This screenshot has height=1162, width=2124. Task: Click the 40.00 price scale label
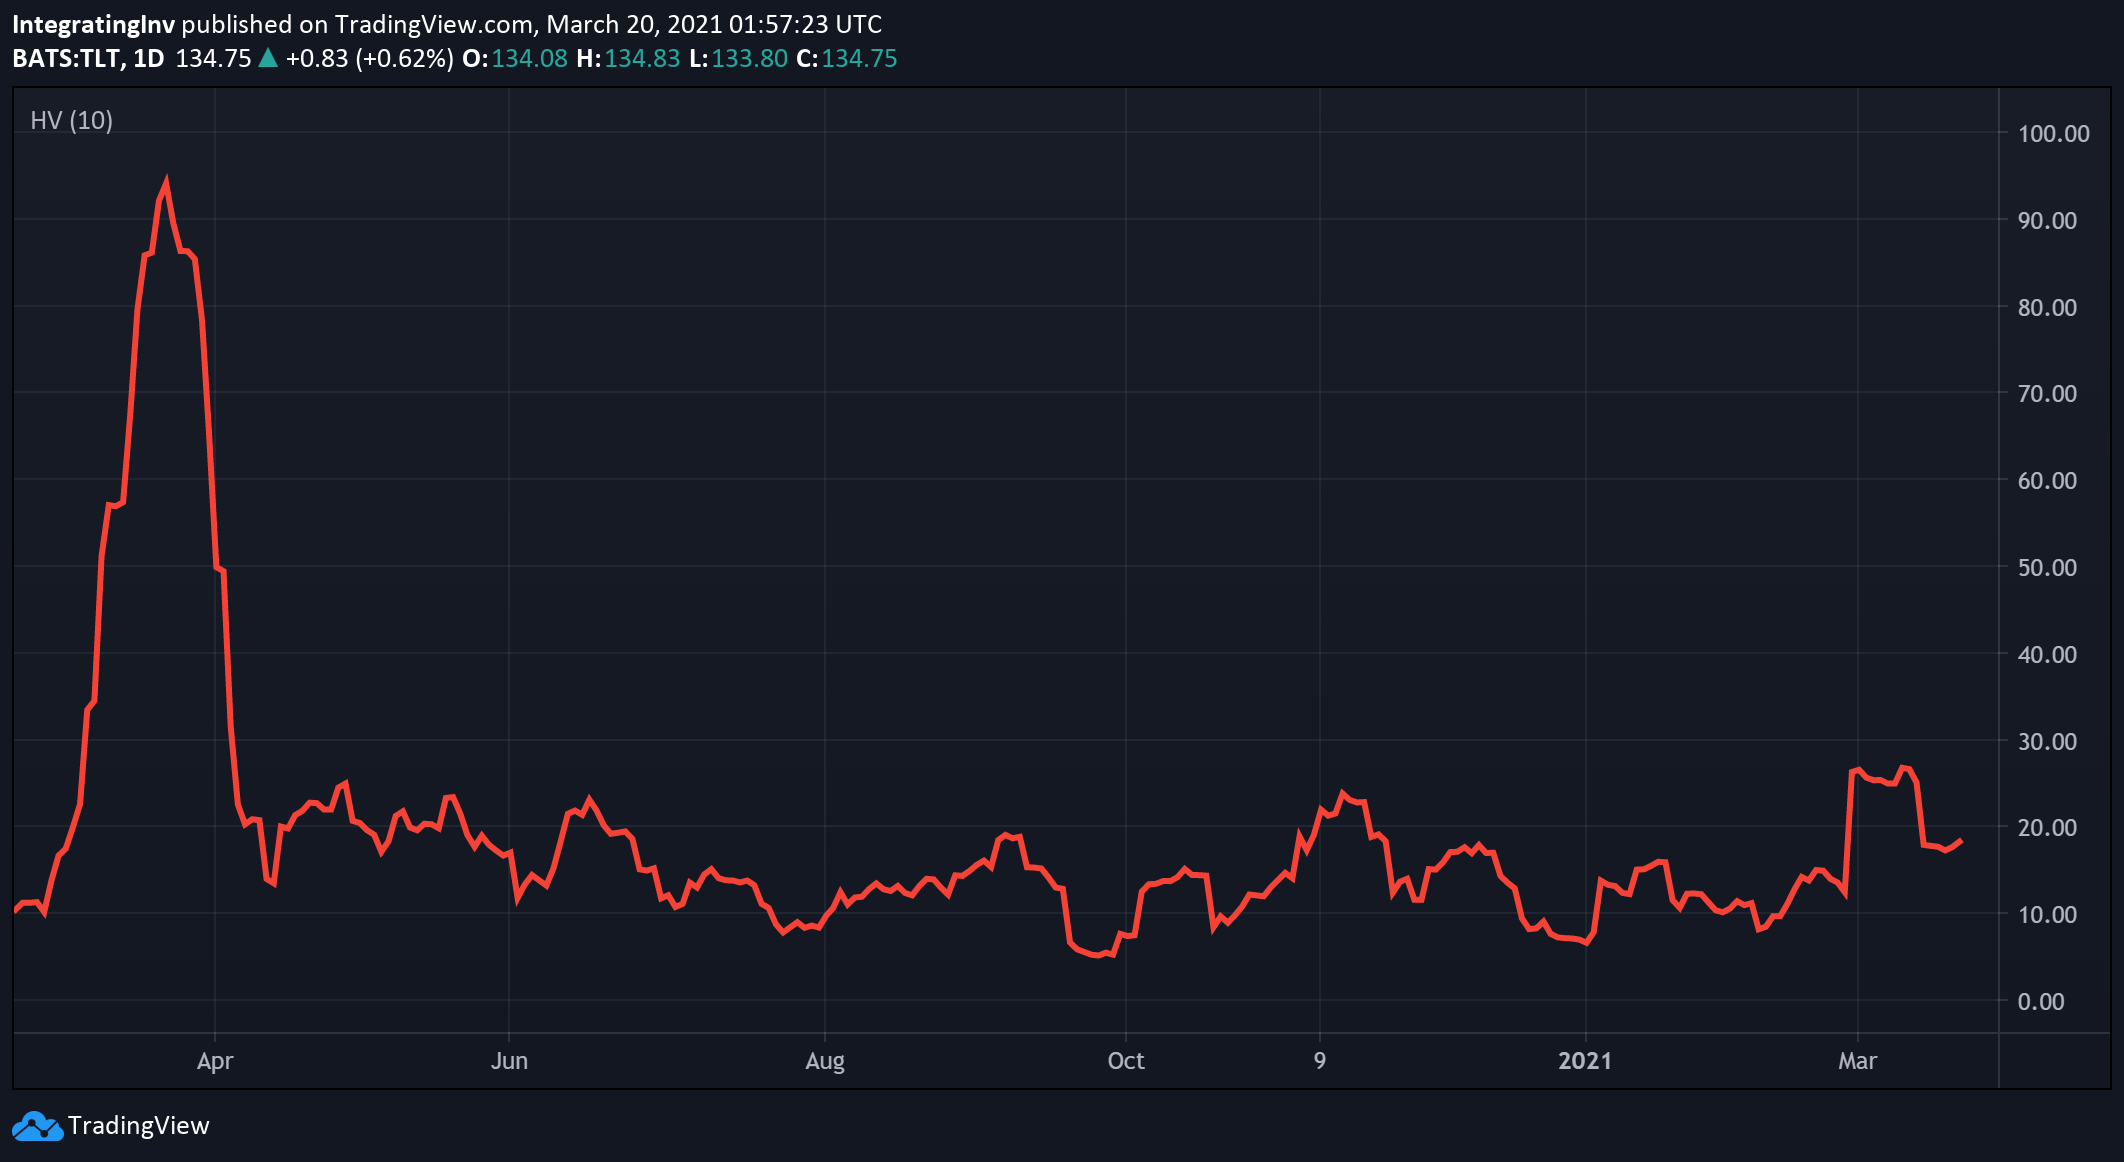pos(2047,655)
